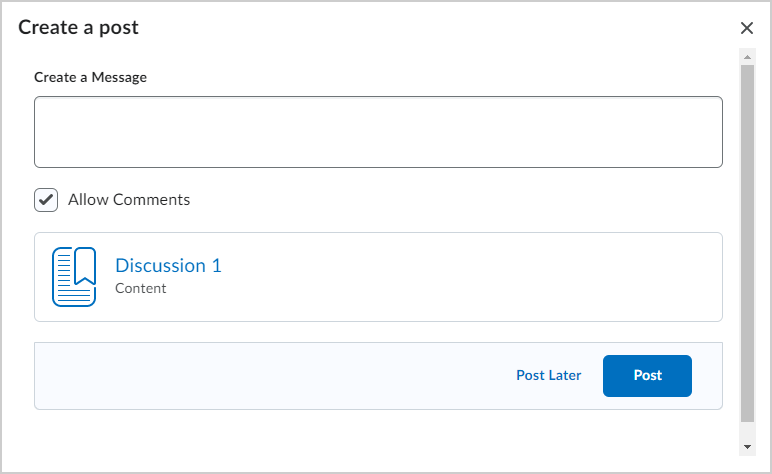Click the Allow Comments label text
772x474 pixels.
(129, 200)
